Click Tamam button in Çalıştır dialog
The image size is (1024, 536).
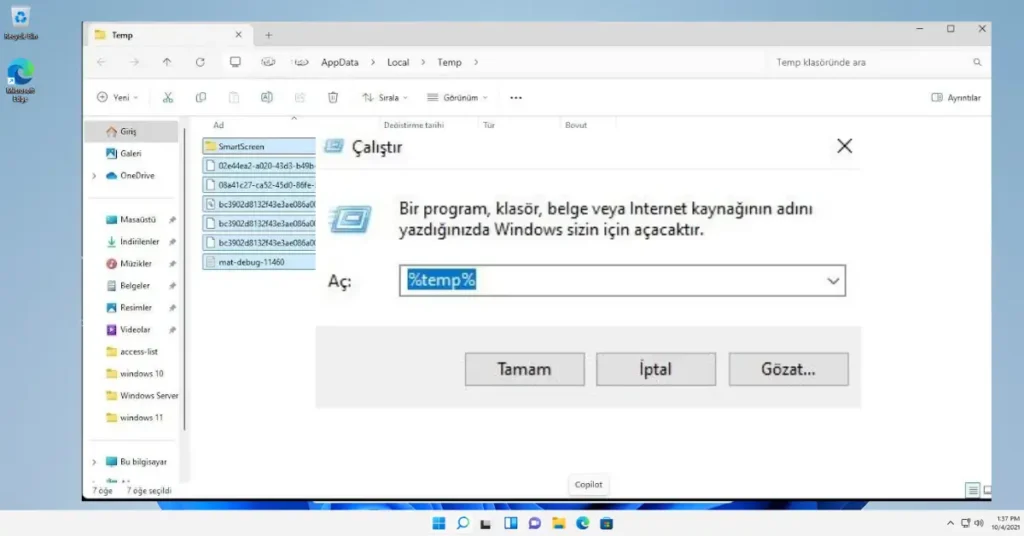[x=524, y=370]
